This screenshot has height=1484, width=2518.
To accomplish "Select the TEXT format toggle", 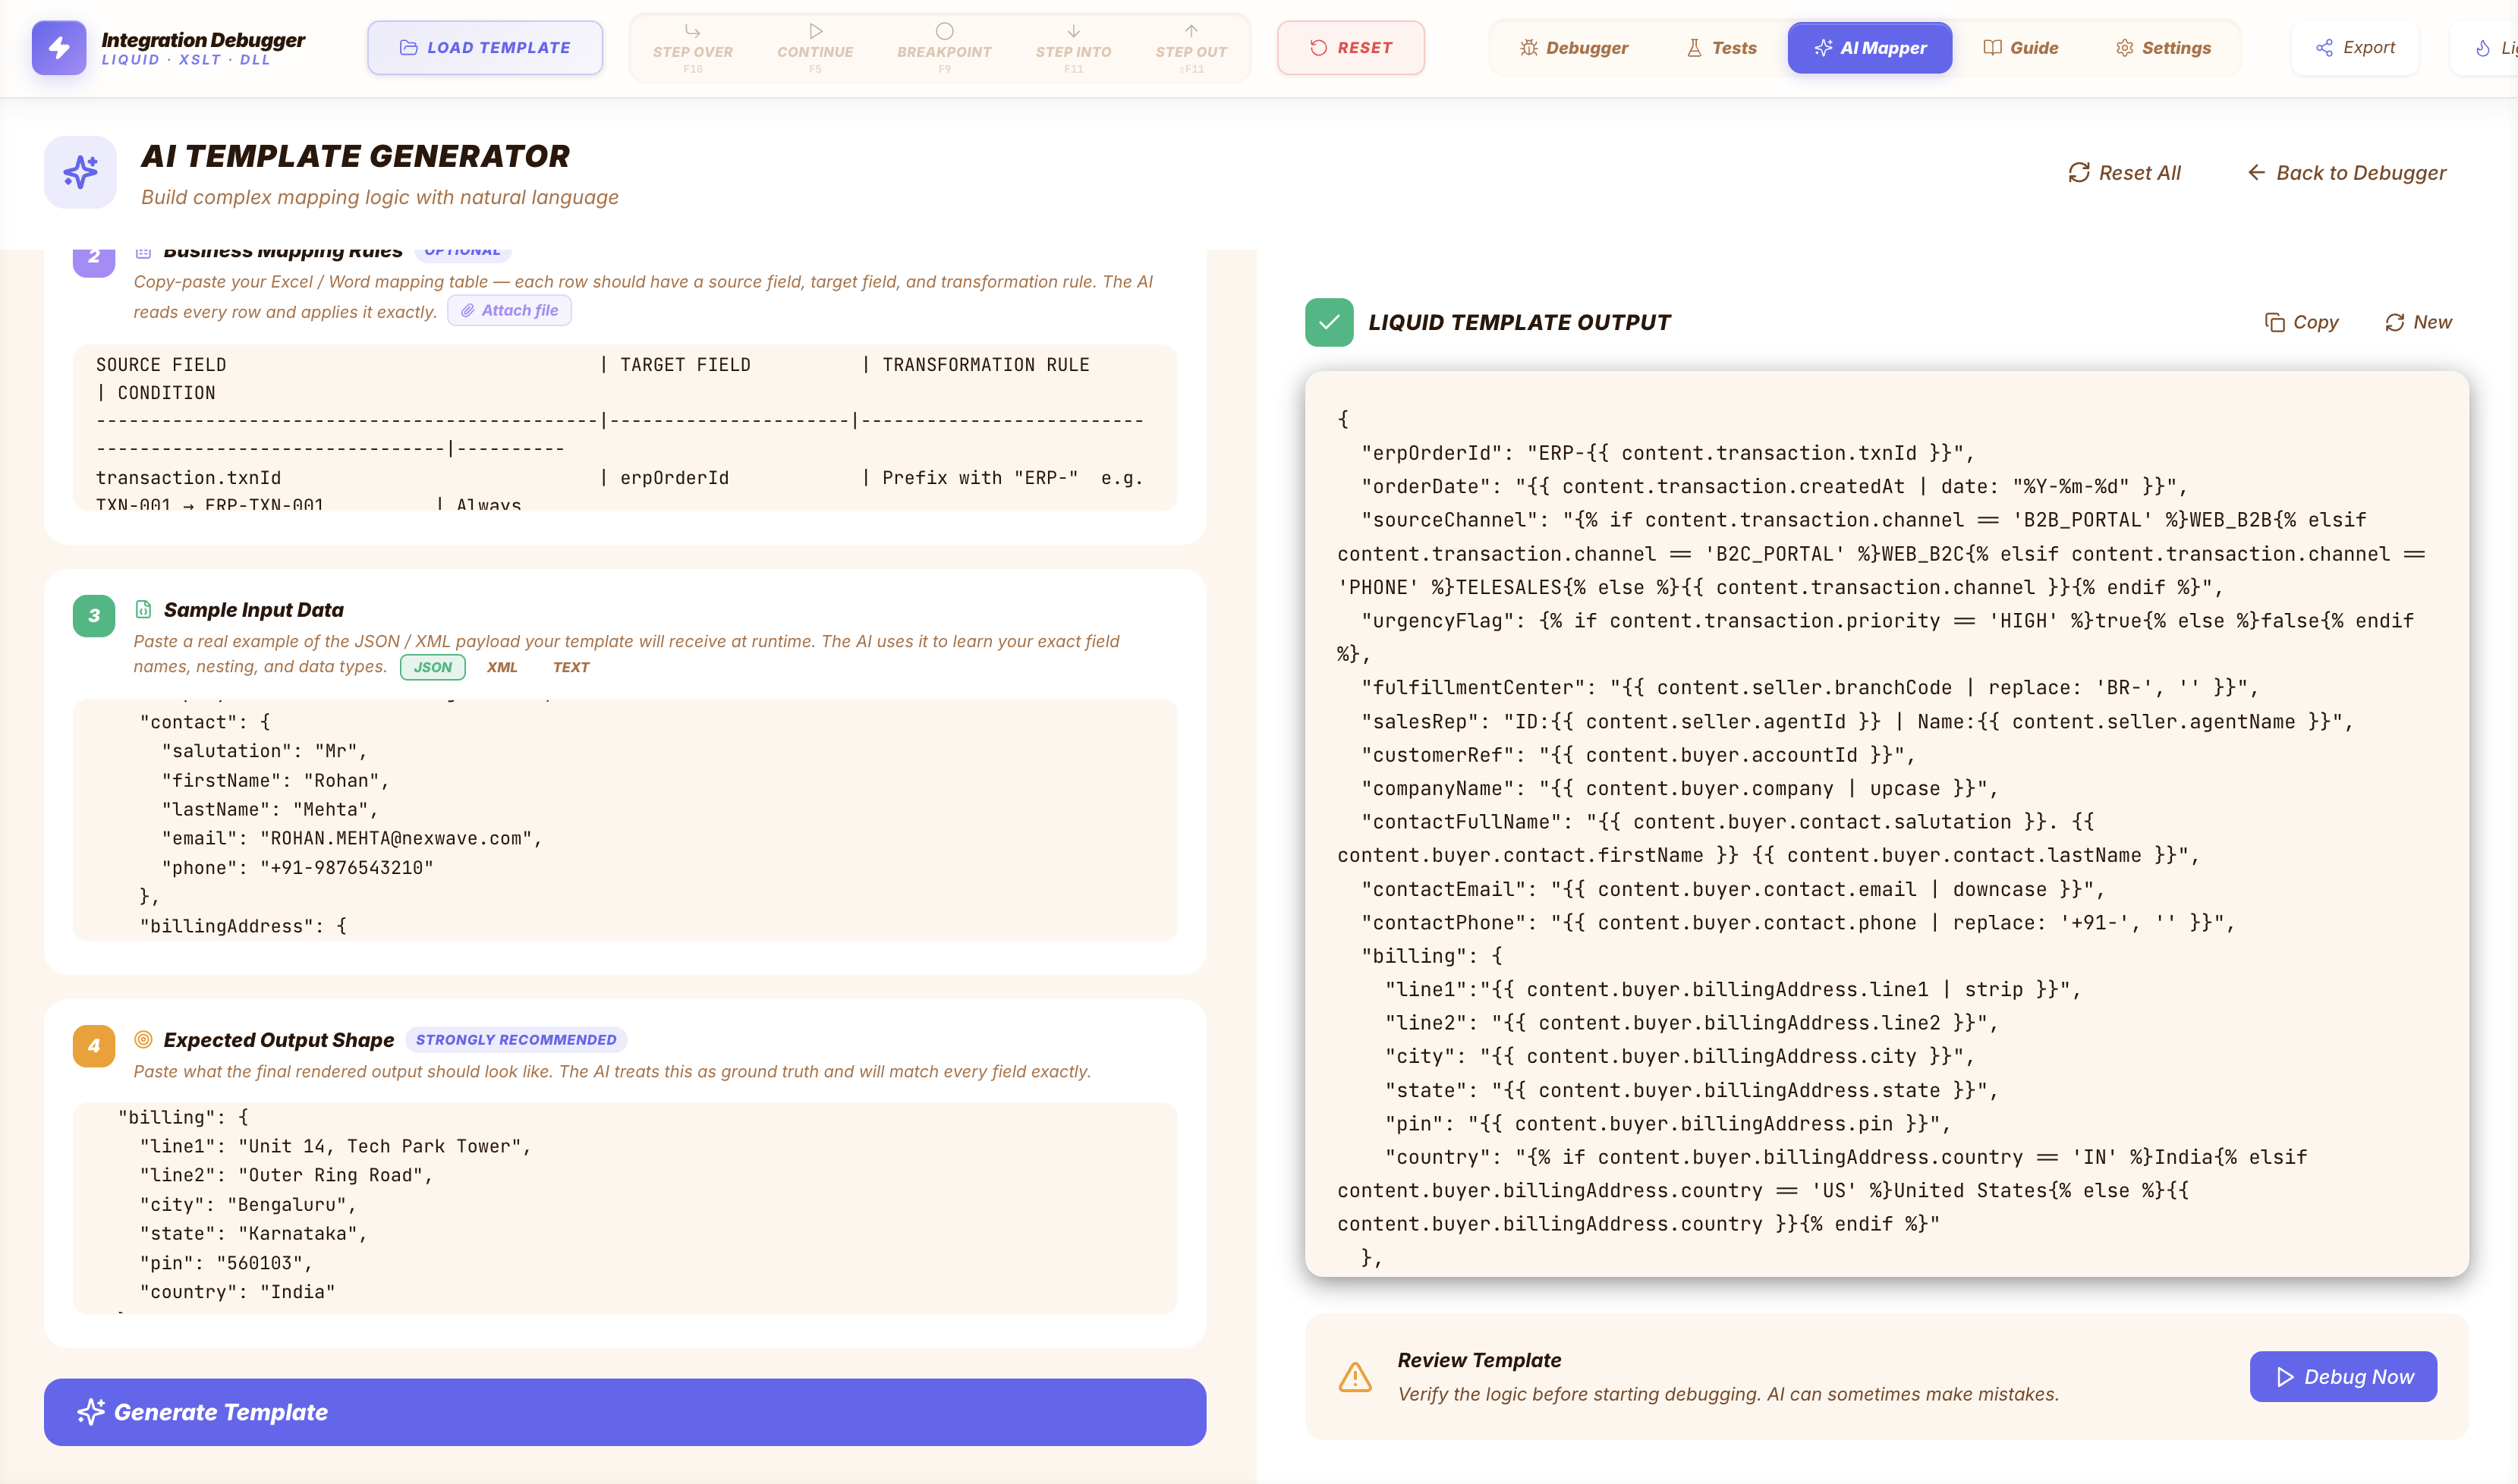I will tap(571, 667).
